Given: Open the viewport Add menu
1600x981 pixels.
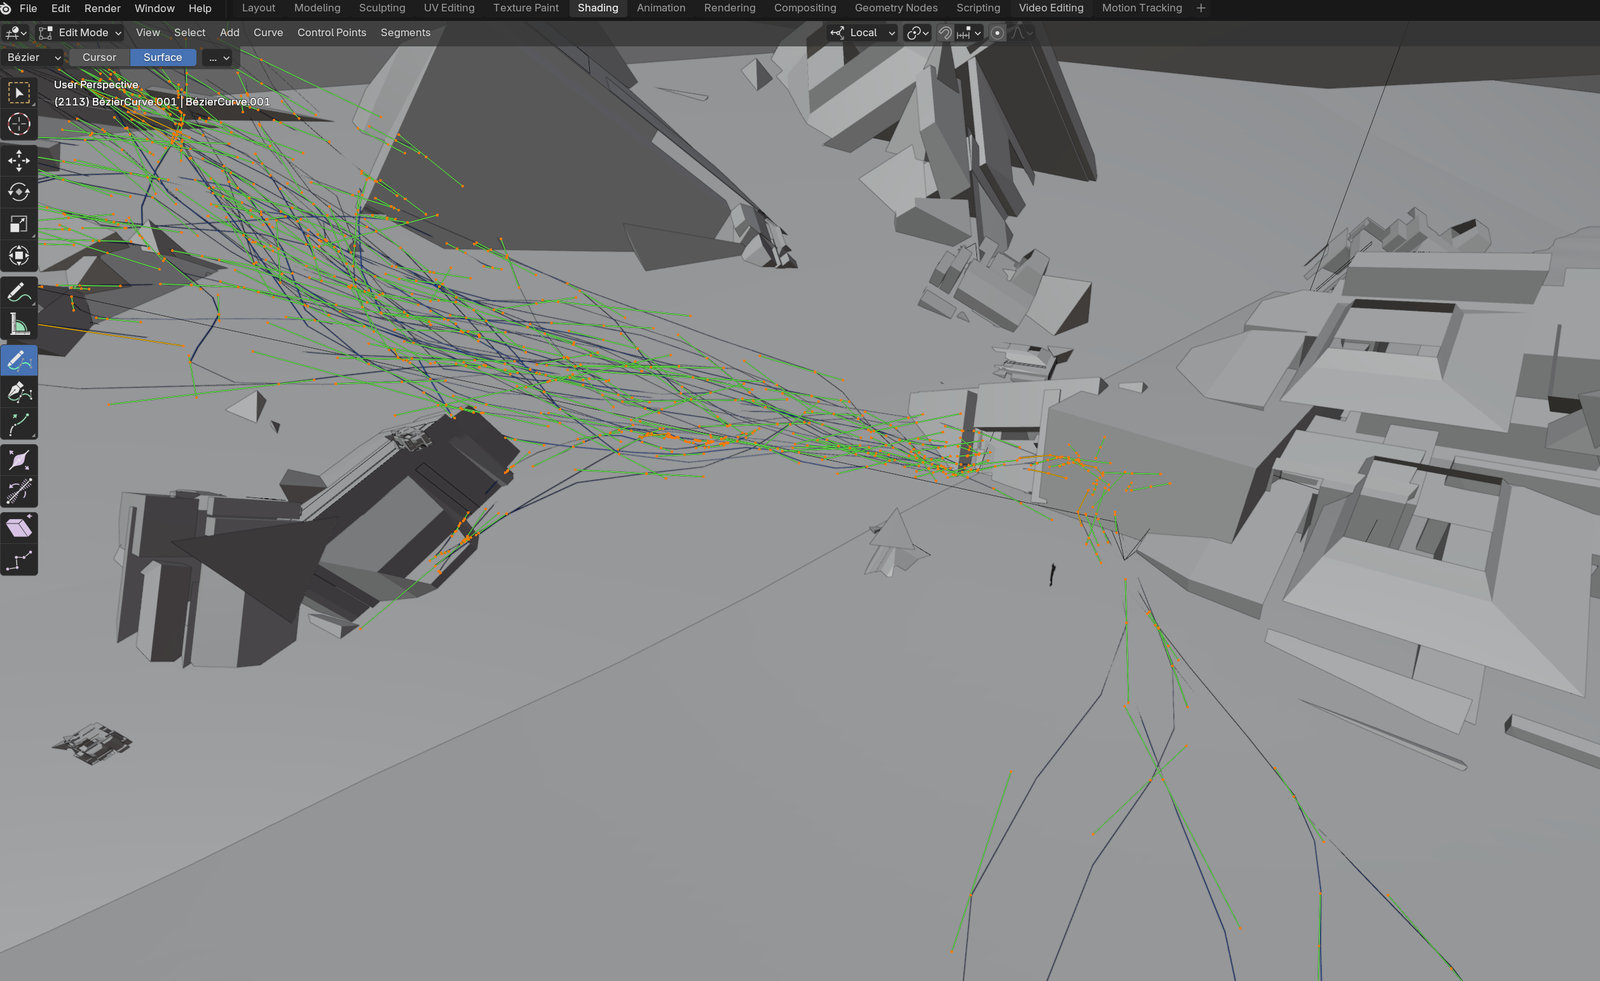Looking at the screenshot, I should click(x=229, y=32).
